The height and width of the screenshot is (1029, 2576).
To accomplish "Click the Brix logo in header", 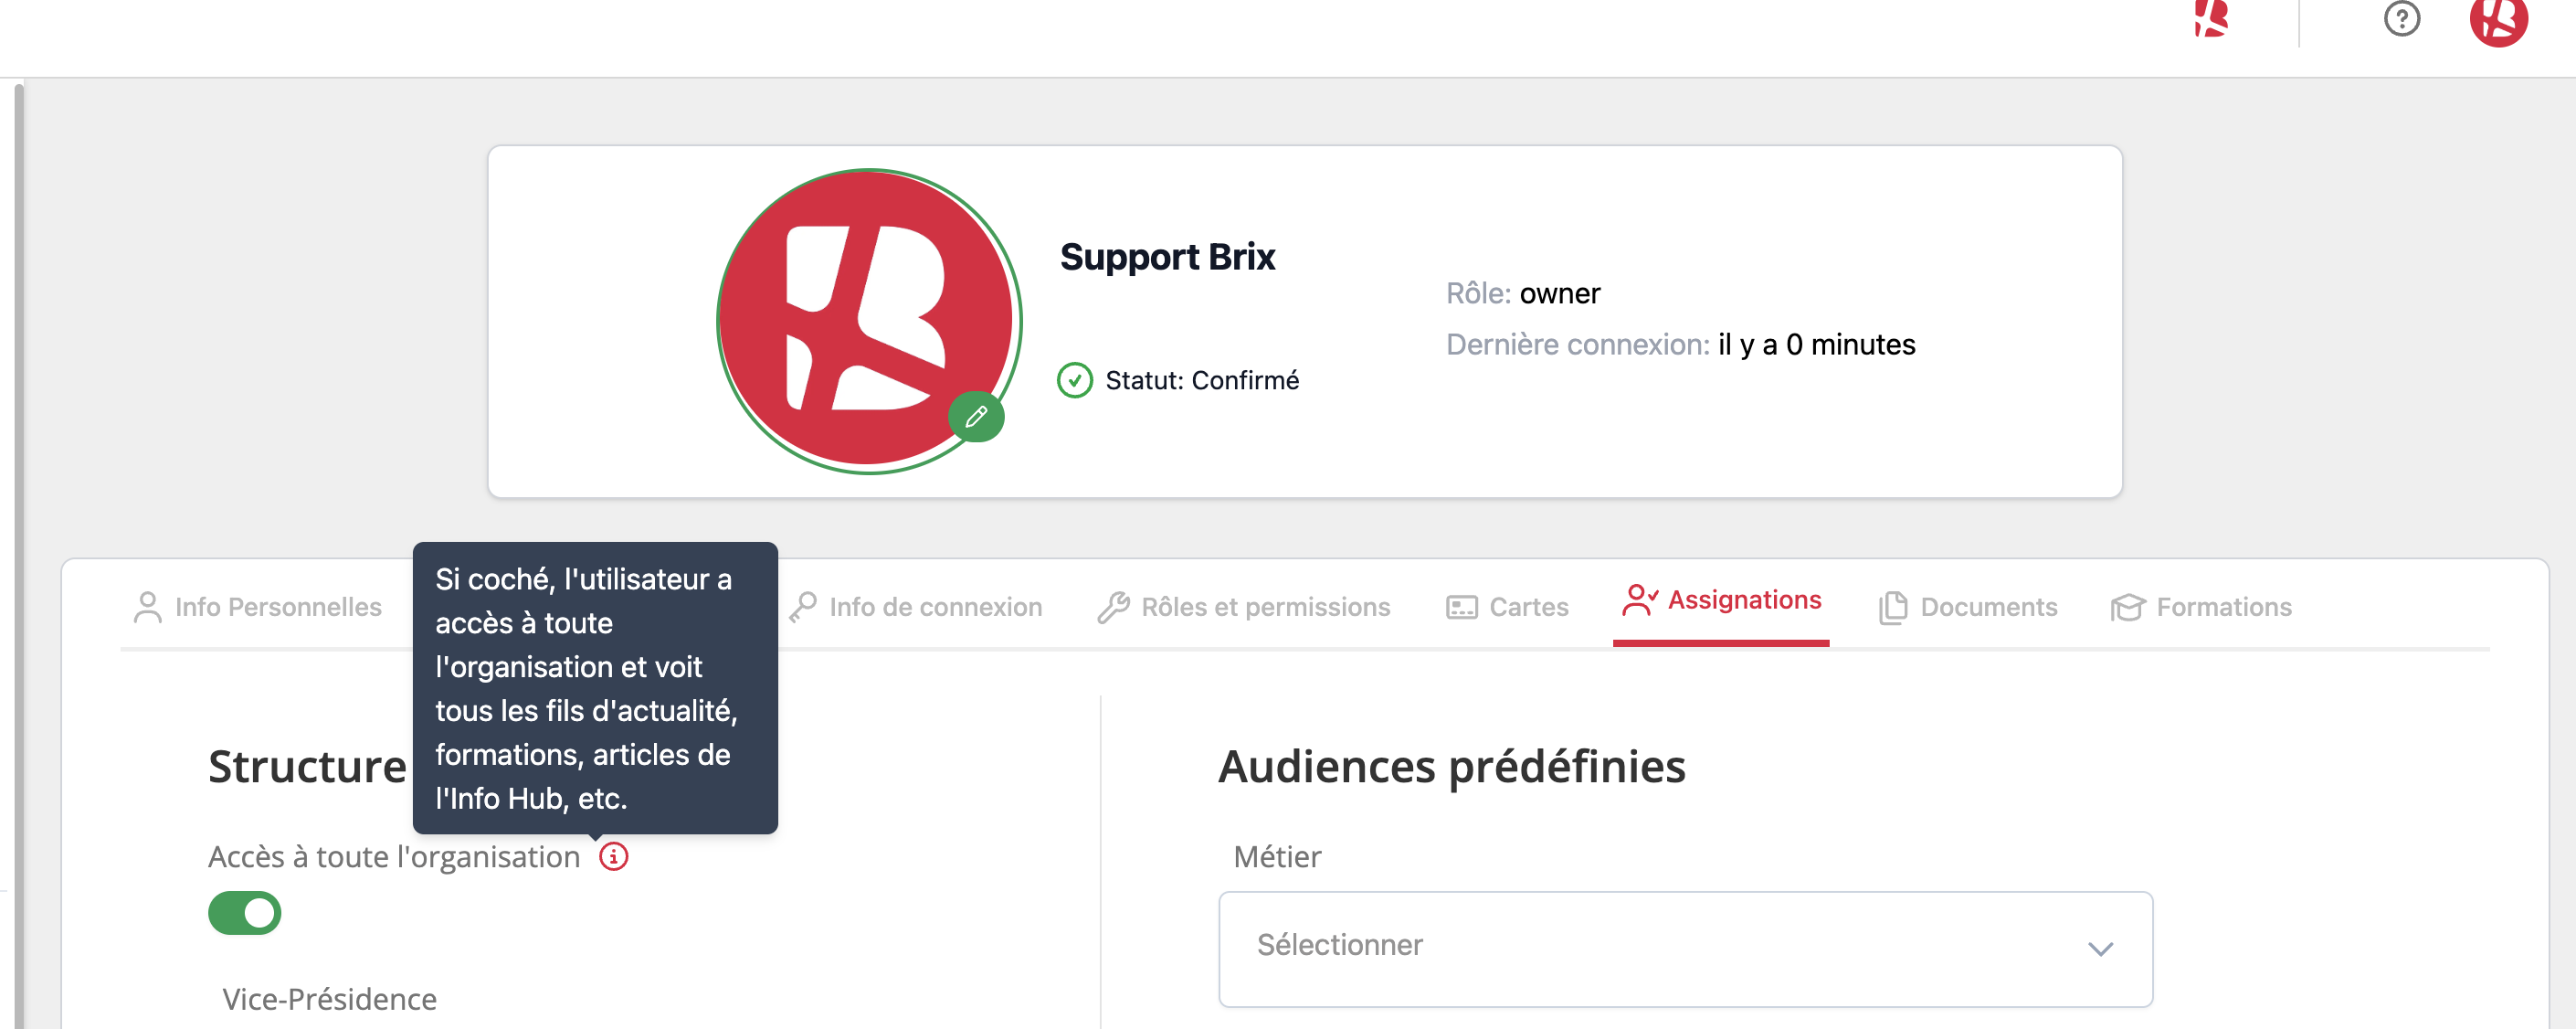I will pos(2211,18).
